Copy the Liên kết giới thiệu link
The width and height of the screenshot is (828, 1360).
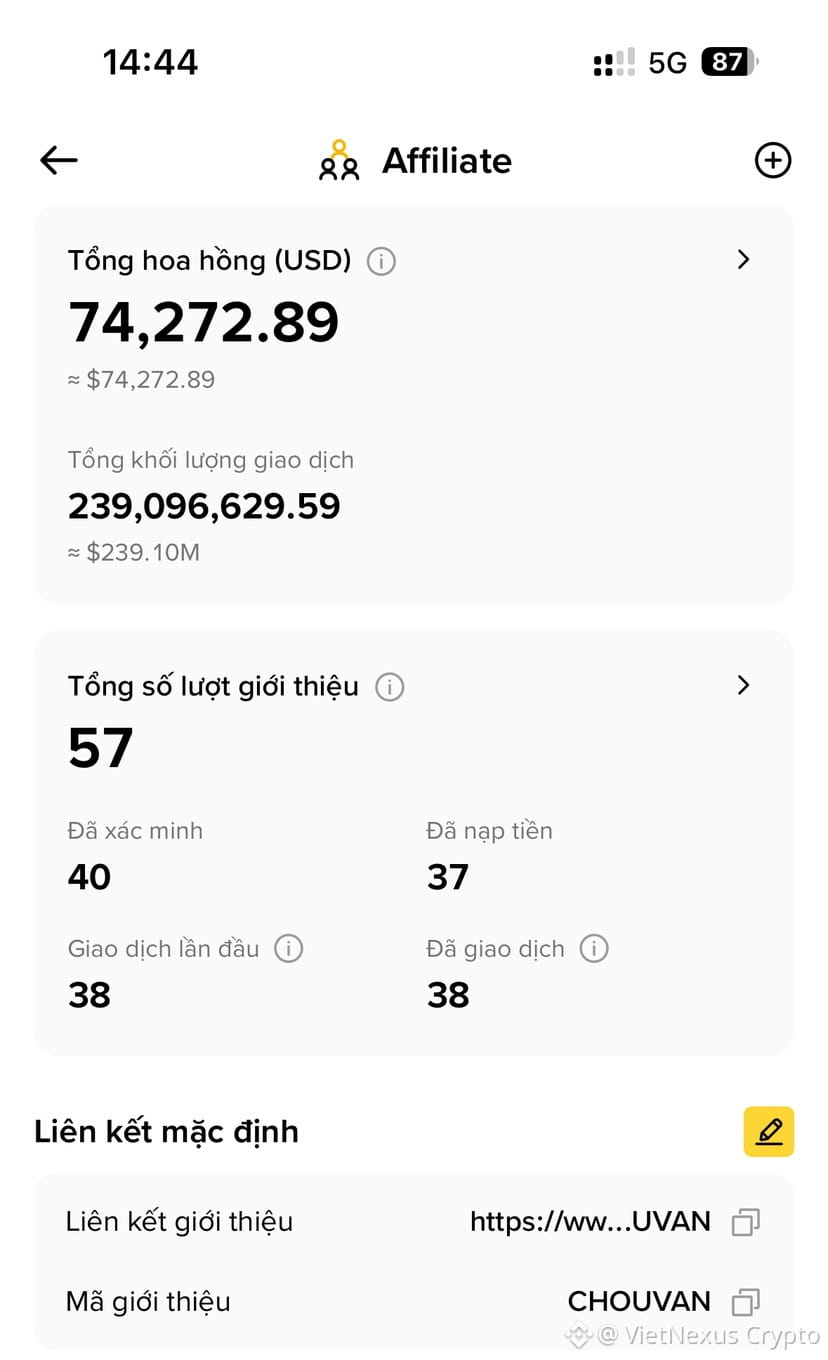(746, 1222)
